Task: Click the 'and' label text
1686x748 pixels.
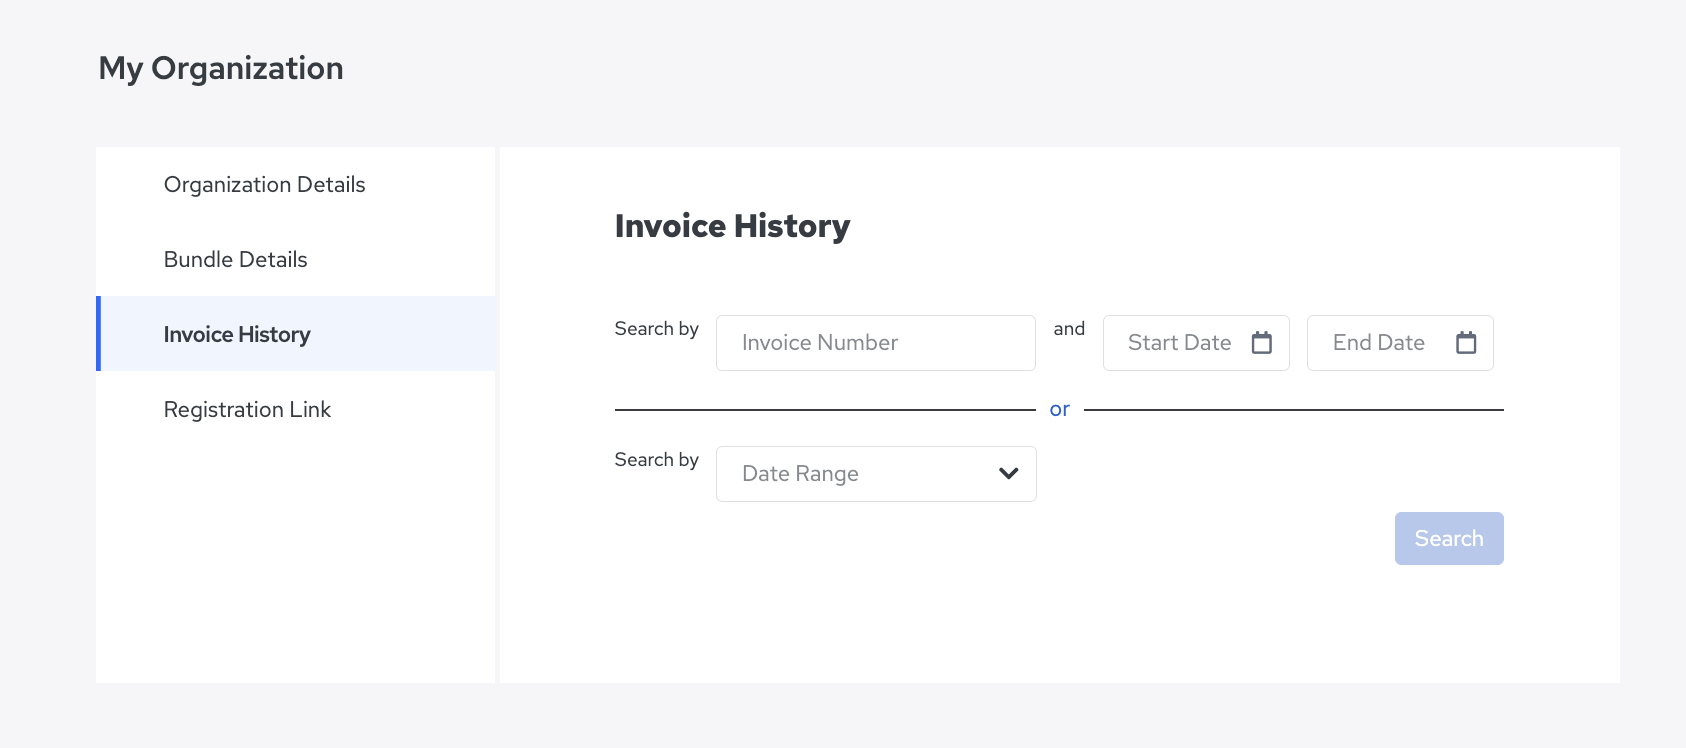Action: click(1069, 329)
